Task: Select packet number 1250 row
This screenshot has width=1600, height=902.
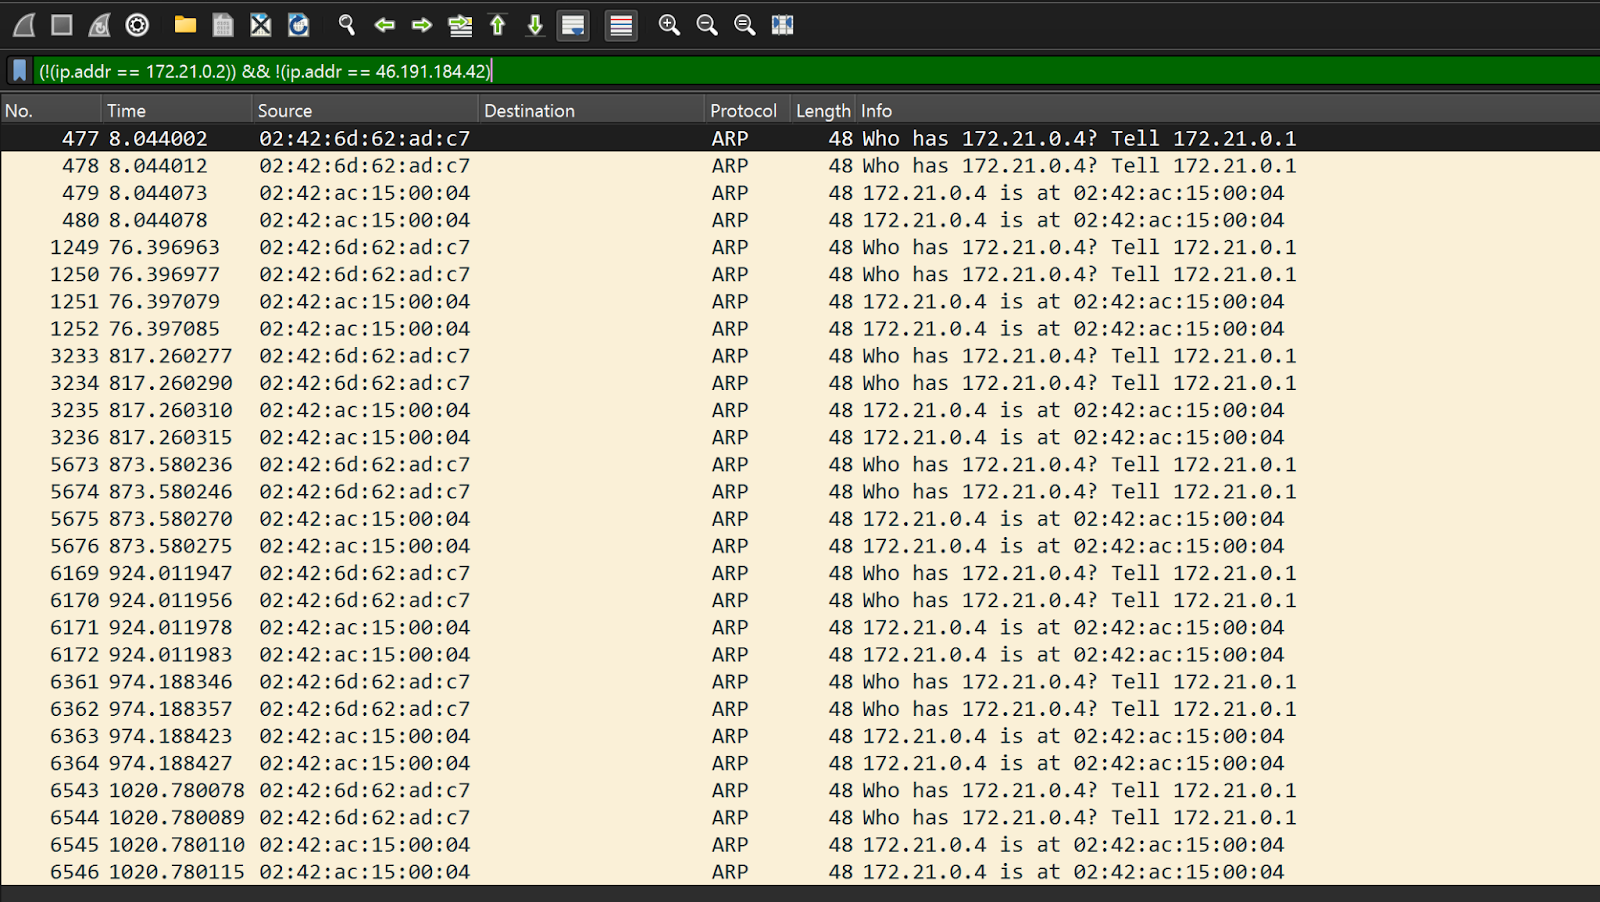Action: [x=800, y=274]
